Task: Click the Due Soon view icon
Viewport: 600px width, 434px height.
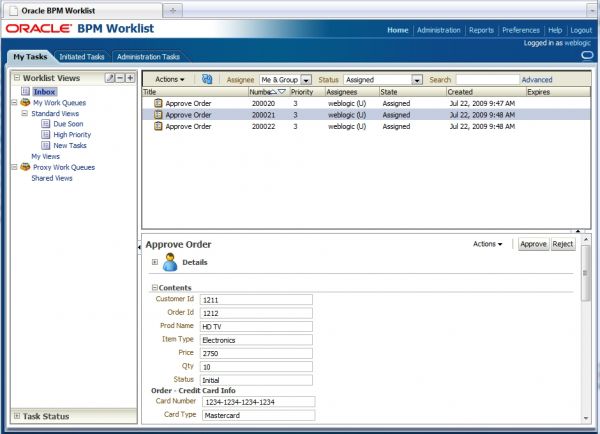Action: click(46, 124)
